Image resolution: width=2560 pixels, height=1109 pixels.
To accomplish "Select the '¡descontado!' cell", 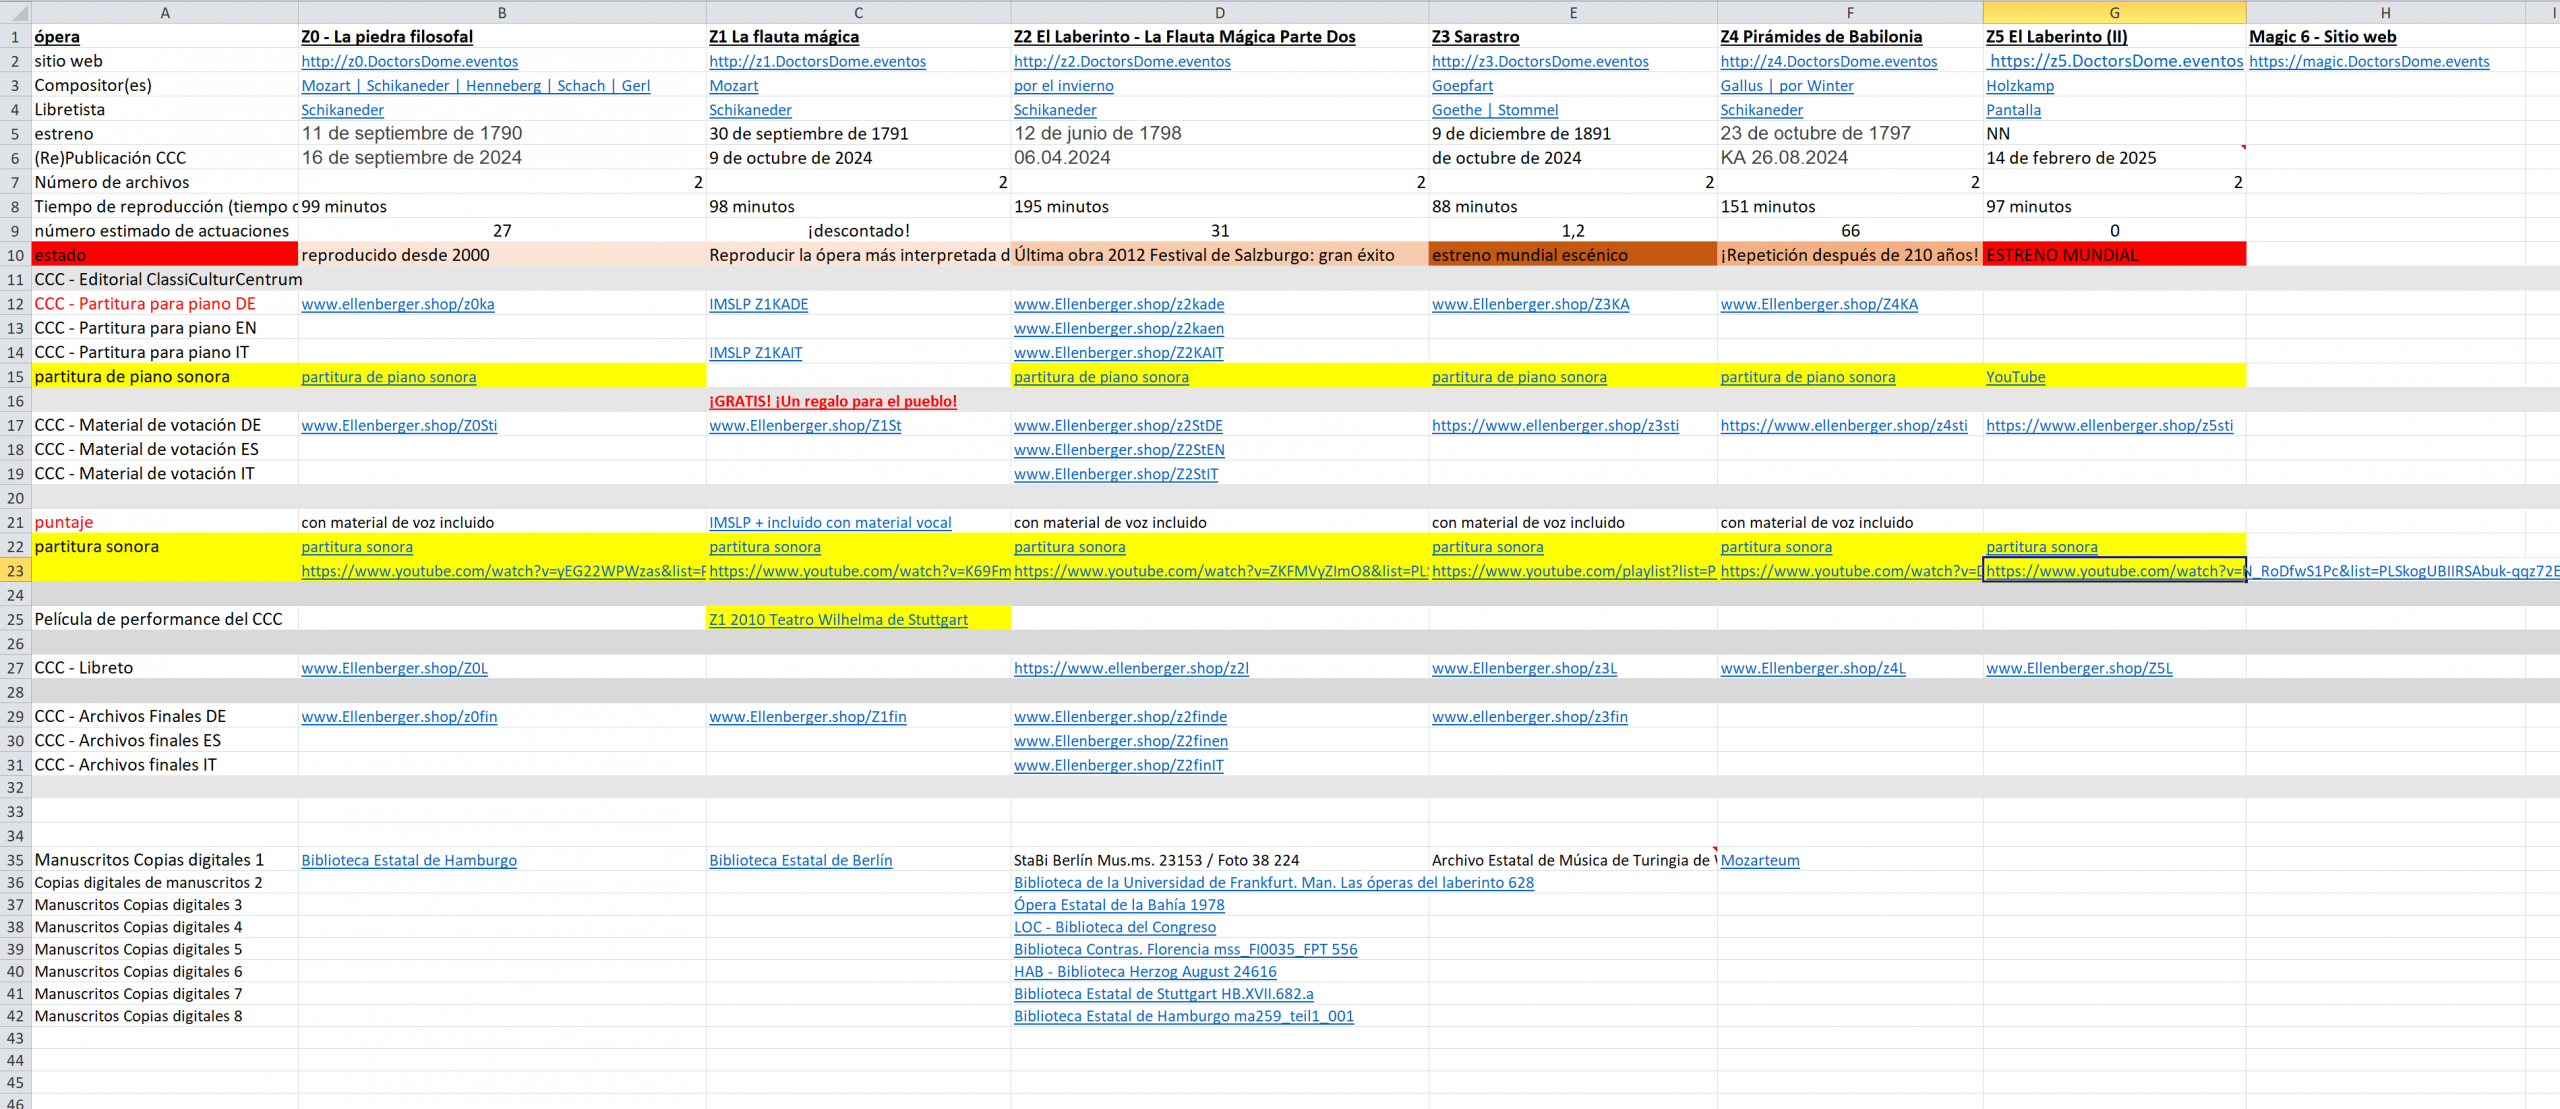I will (x=858, y=232).
